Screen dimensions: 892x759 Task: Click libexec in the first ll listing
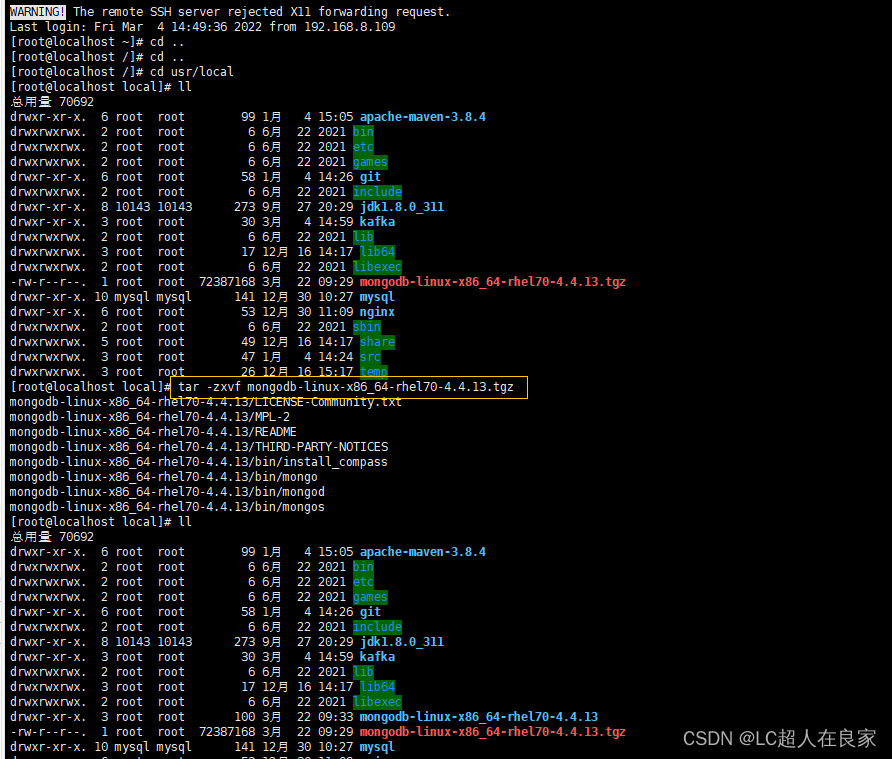[377, 267]
